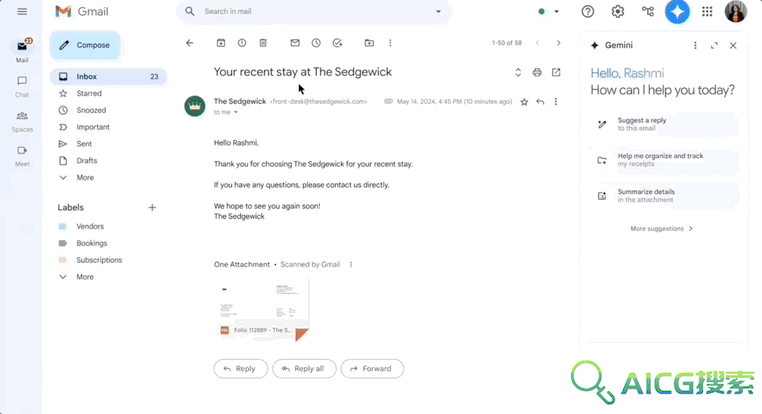The width and height of the screenshot is (762, 414).
Task: Go to the previous email arrow
Action: [537, 43]
